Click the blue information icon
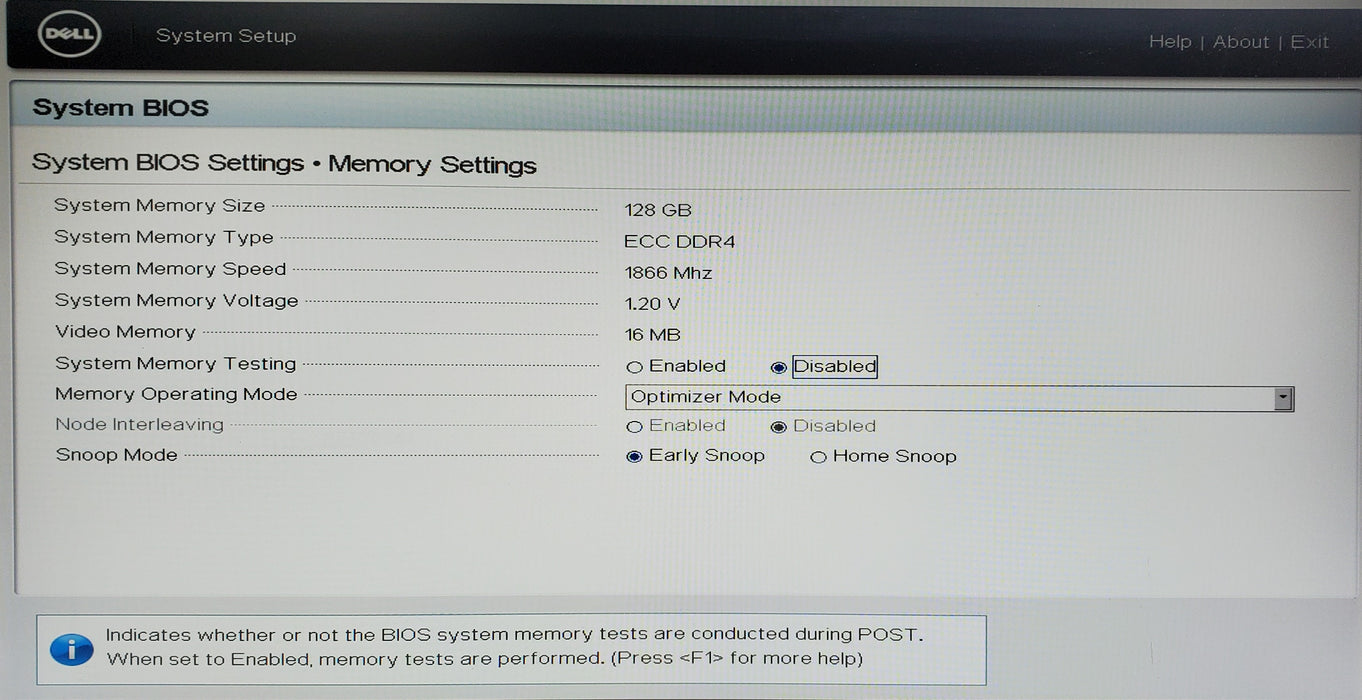The width and height of the screenshot is (1362, 700). coord(71,648)
